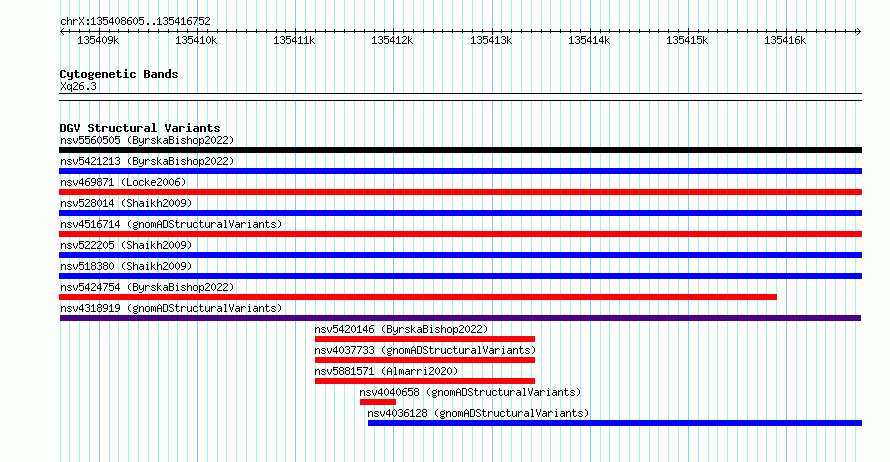Click the 135409k ruler position
The width and height of the screenshot is (890, 462).
[x=98, y=40]
